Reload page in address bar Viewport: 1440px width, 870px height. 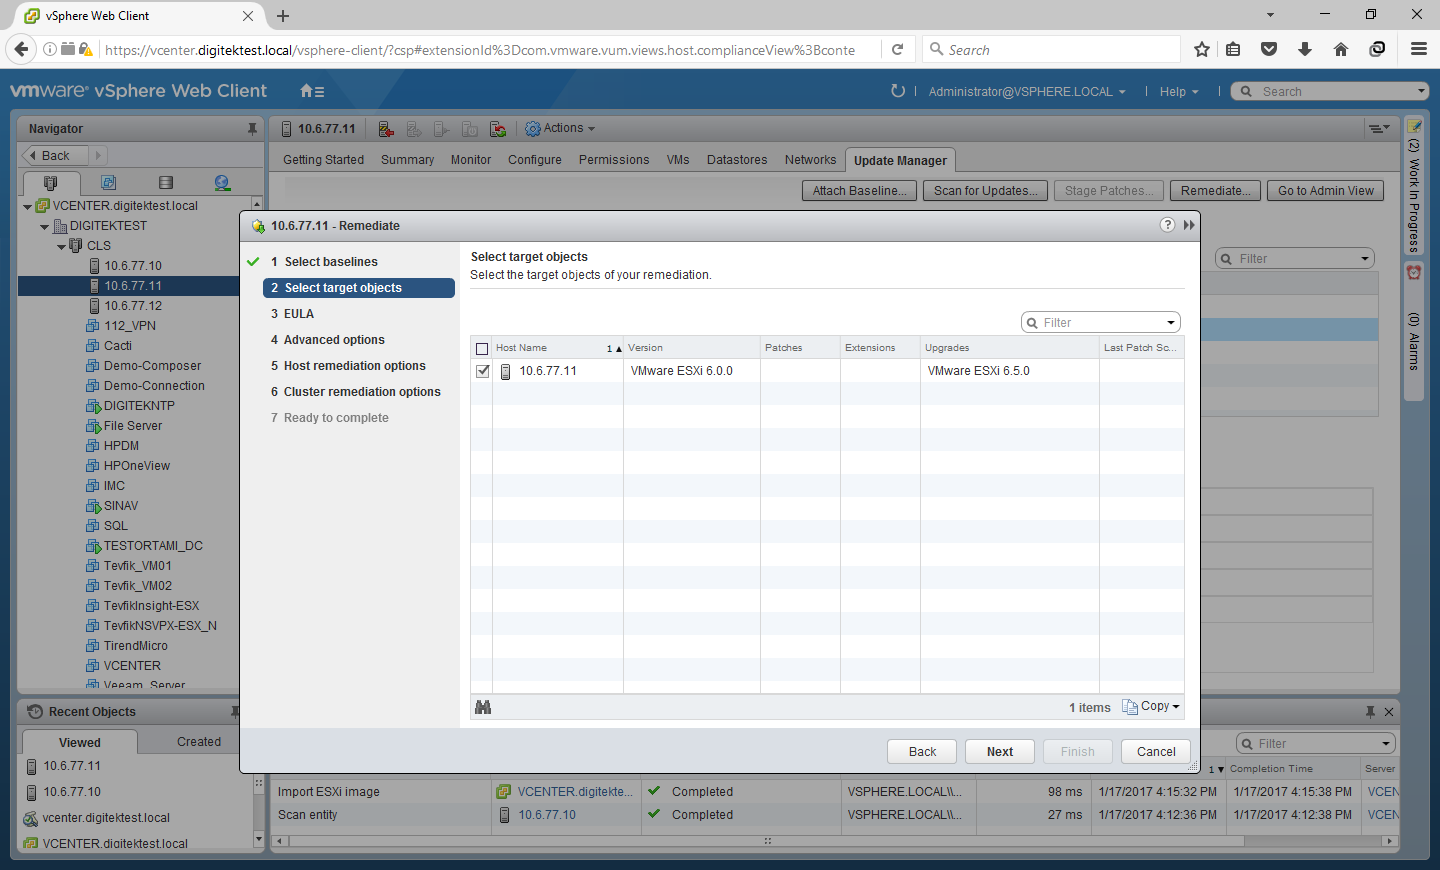(898, 49)
